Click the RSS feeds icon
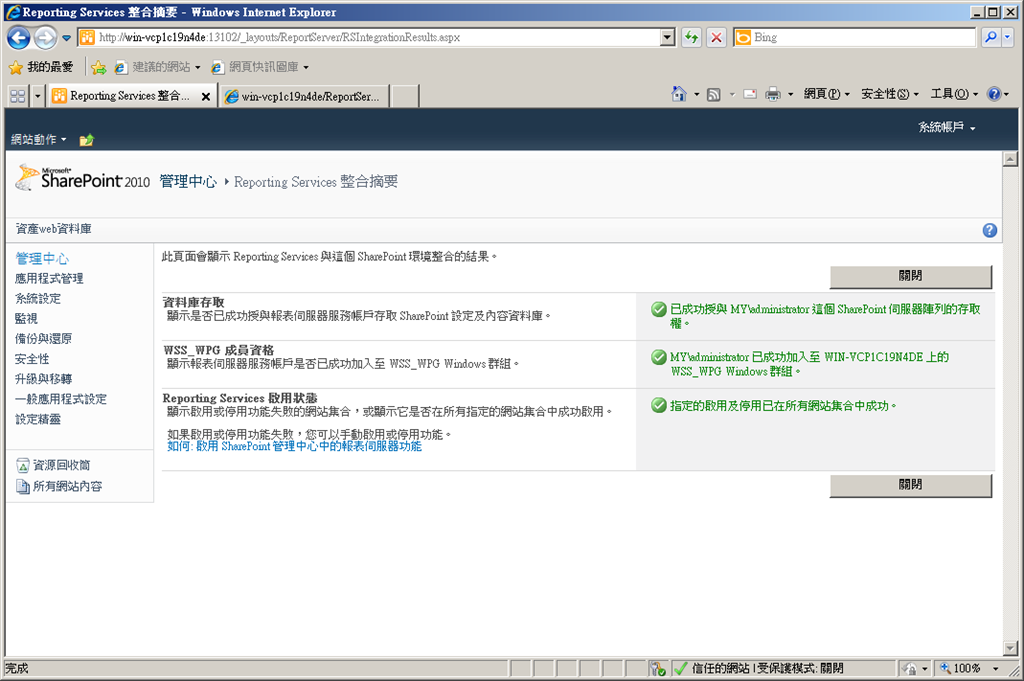The image size is (1024, 681). coord(714,95)
